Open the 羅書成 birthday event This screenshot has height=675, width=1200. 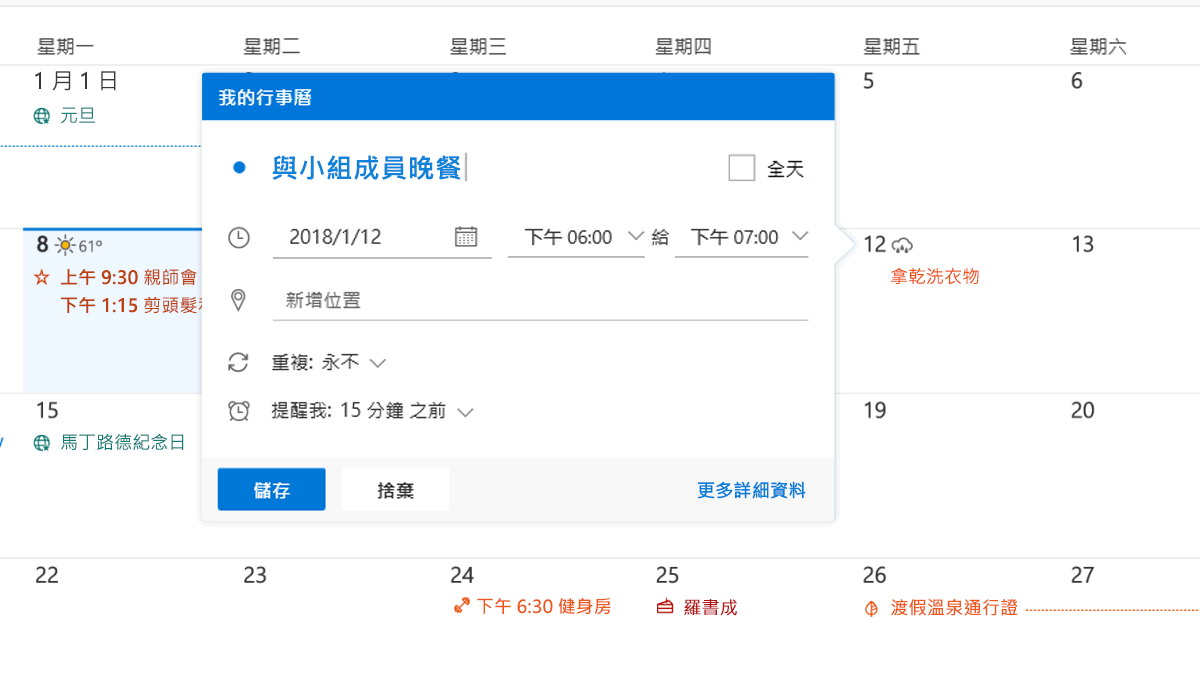point(710,607)
